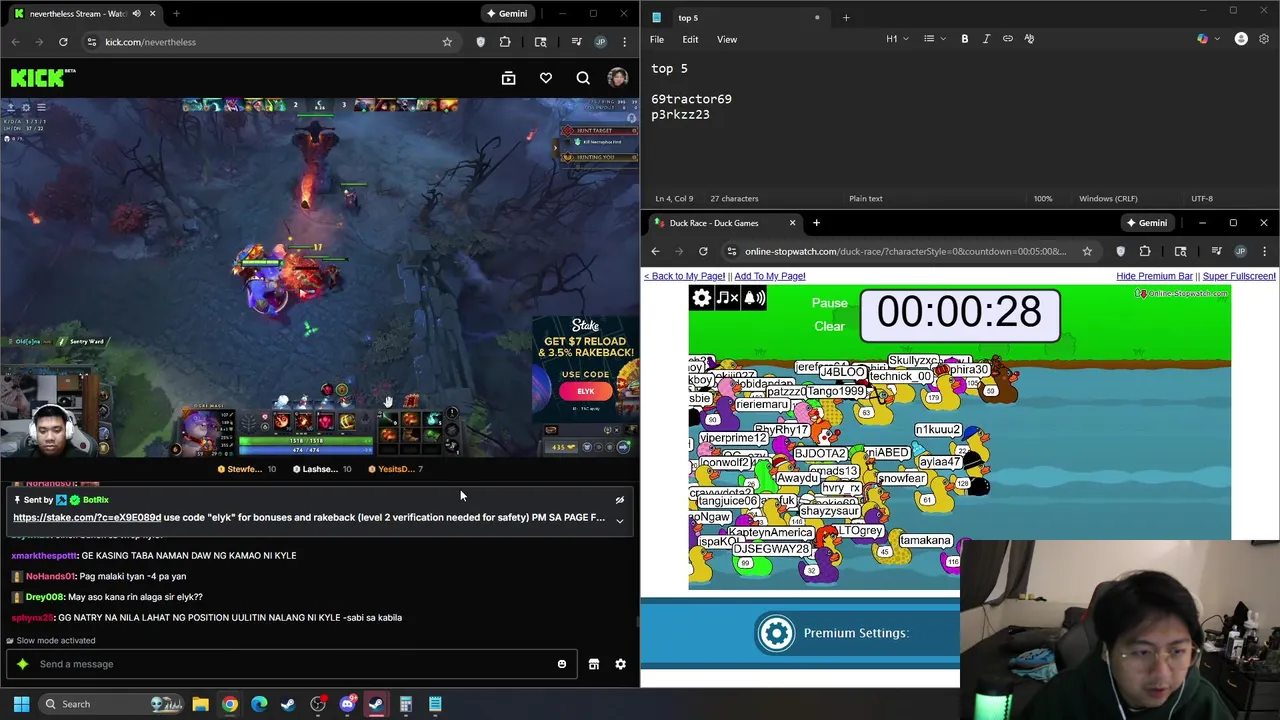Click UTF-8 encoding in Notepad status bar

pos(1202,198)
